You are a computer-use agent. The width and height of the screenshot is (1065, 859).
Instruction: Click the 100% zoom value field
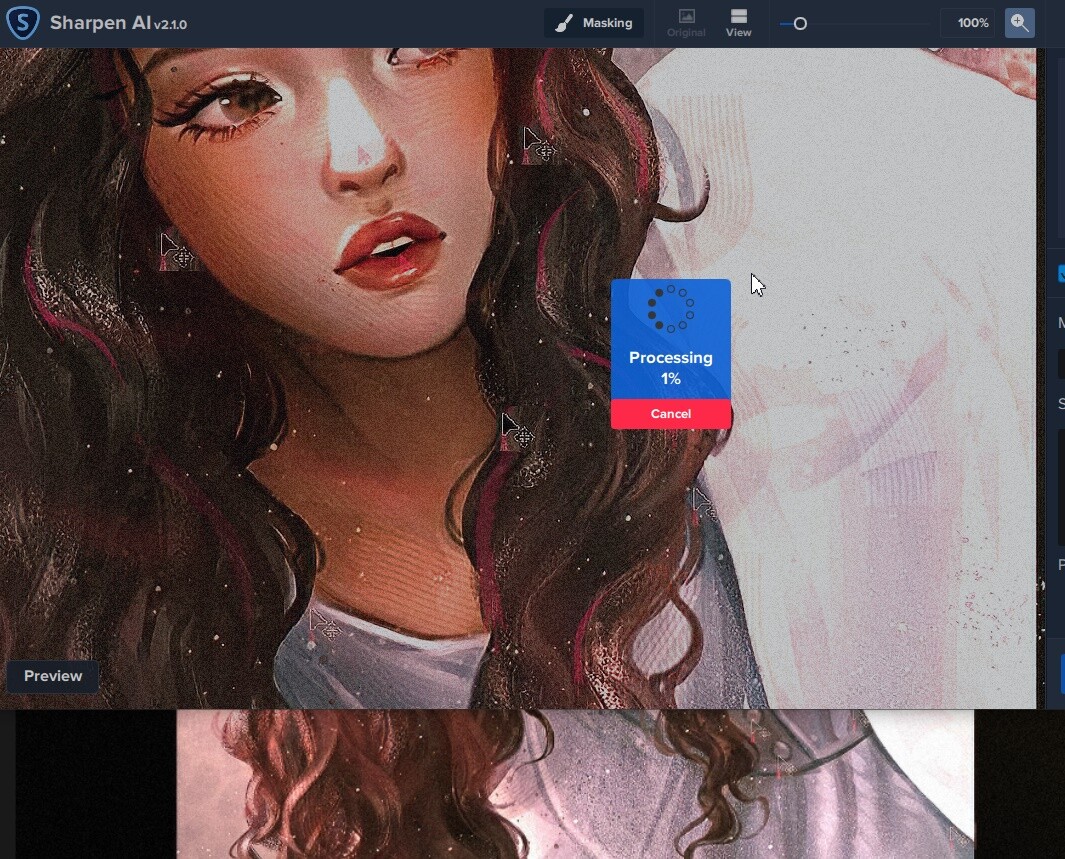tap(968, 23)
